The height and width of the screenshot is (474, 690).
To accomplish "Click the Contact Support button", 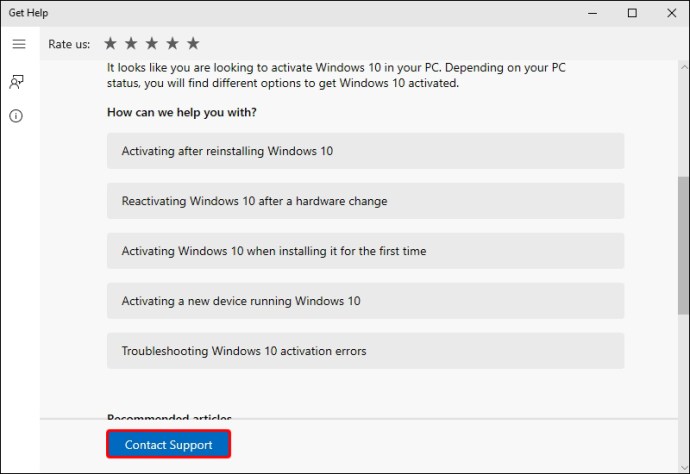I will coord(169,445).
